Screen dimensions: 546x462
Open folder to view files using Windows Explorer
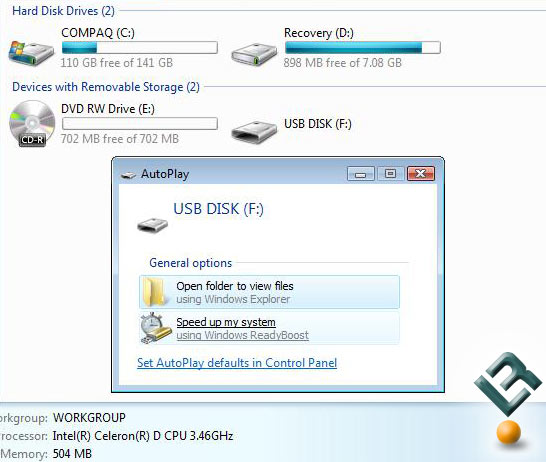coord(270,292)
